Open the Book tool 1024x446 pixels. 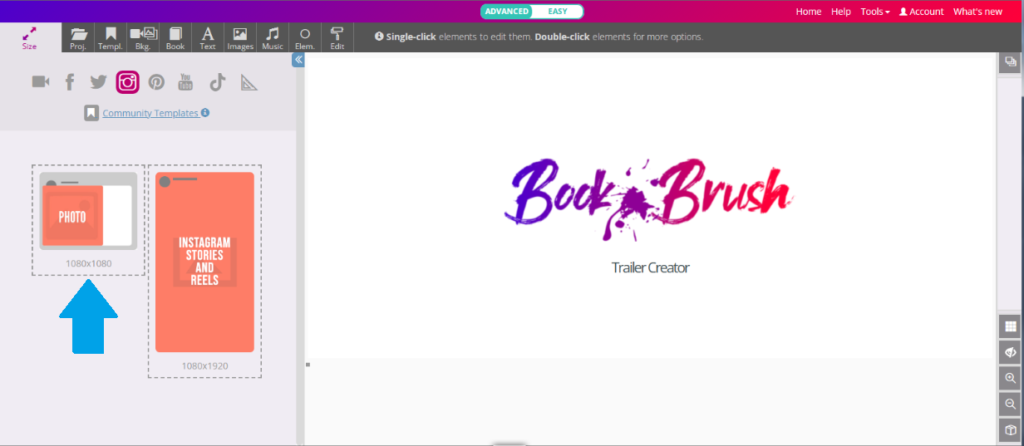(x=175, y=38)
